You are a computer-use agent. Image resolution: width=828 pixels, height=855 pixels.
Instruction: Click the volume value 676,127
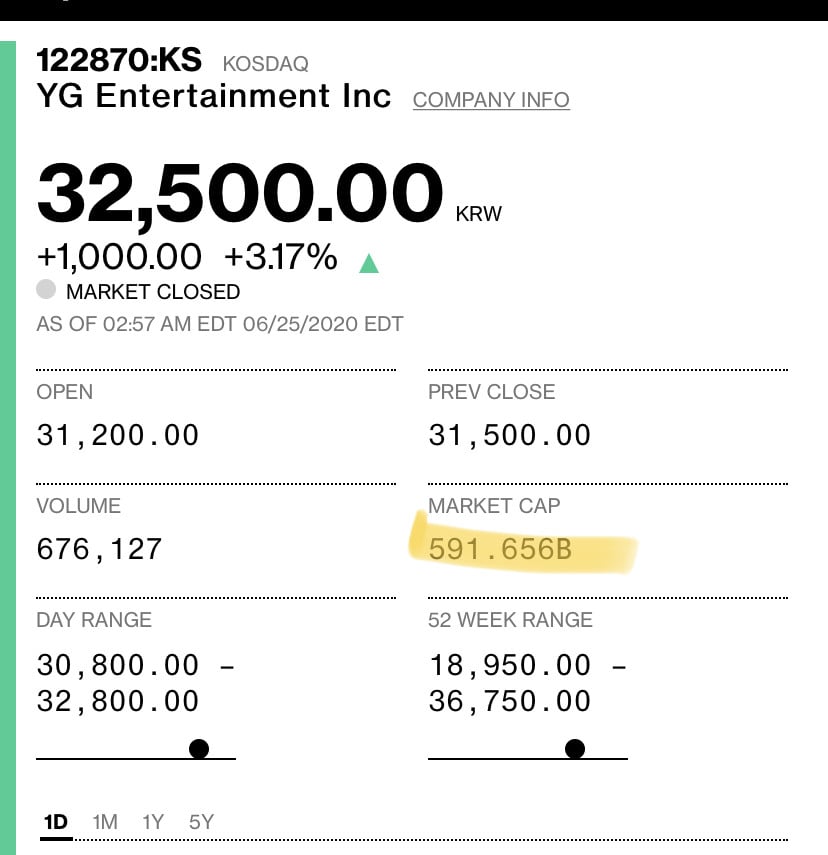pos(99,549)
